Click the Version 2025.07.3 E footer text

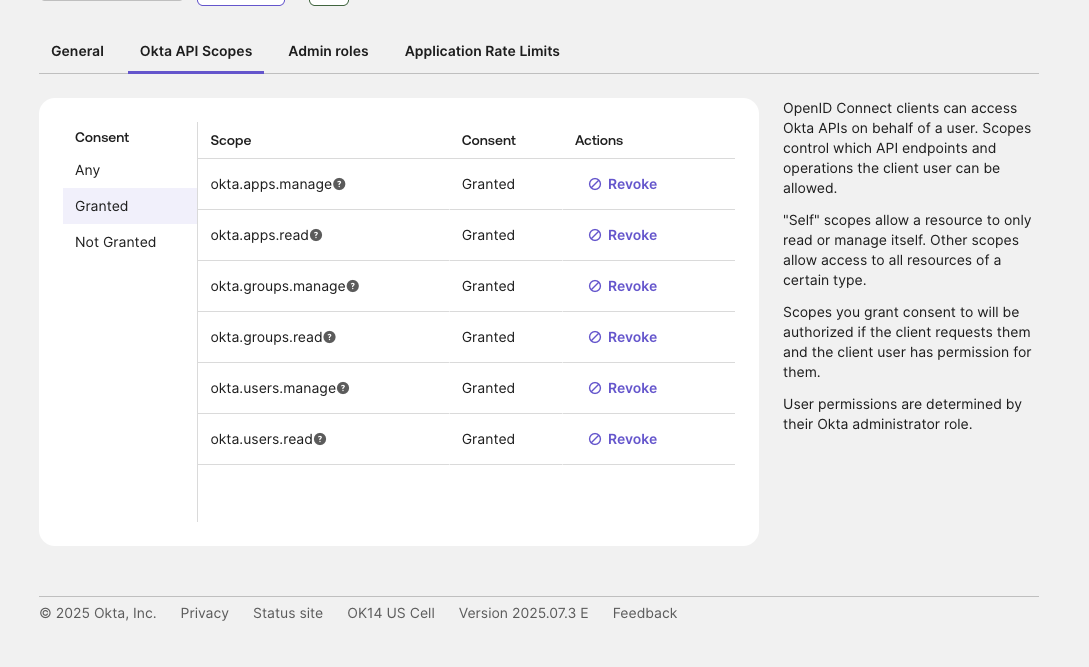pyautogui.click(x=524, y=614)
